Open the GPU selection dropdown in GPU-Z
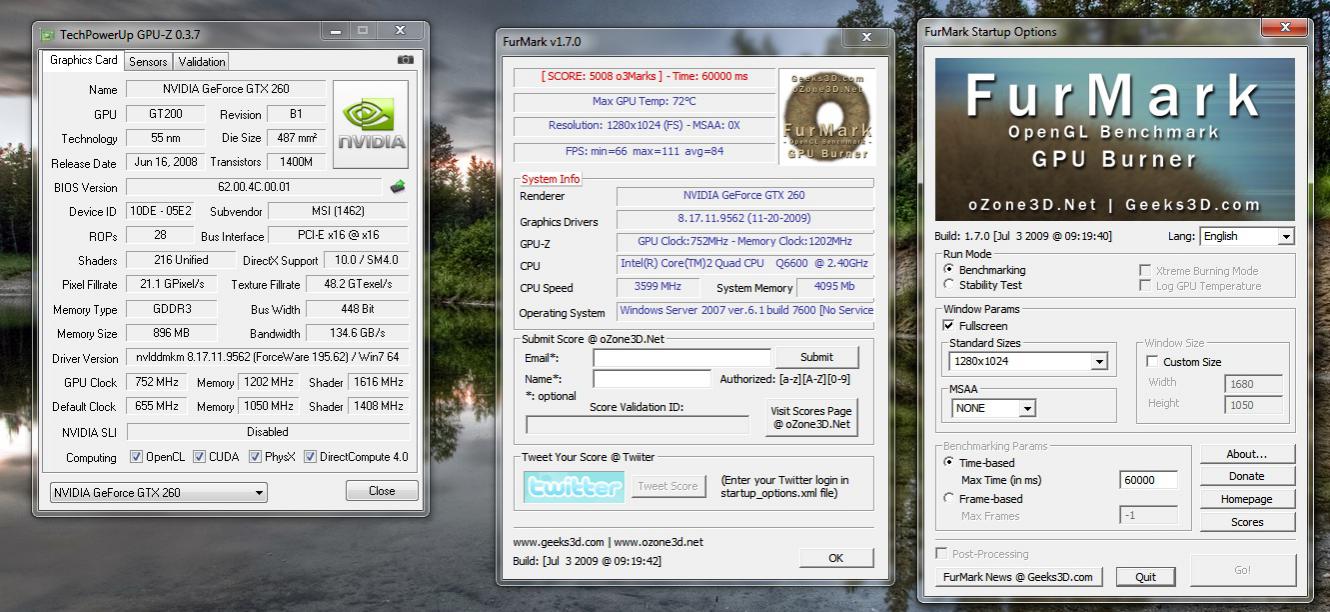The height and width of the screenshot is (612, 1330). click(159, 493)
